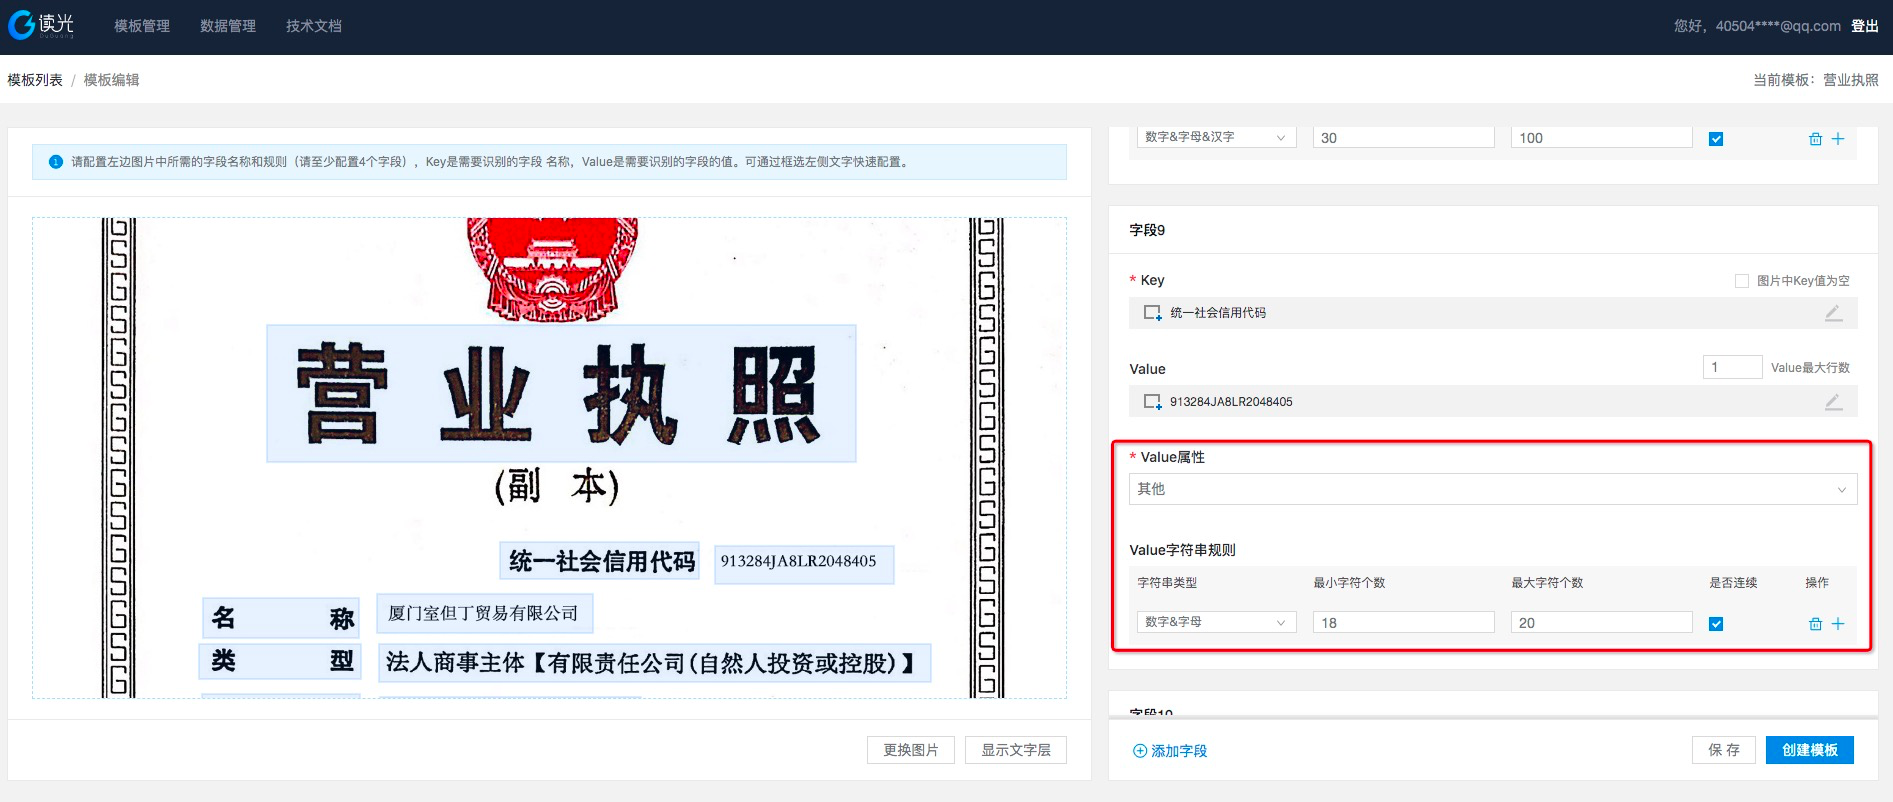Image resolution: width=1893 pixels, height=802 pixels.
Task: Go back to 模板列表 in the breadcrumb
Action: coord(35,80)
